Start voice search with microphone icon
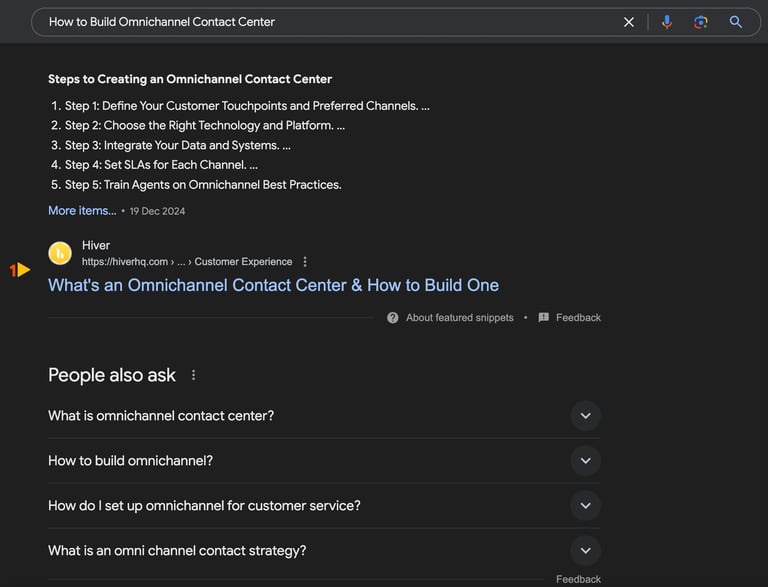This screenshot has height=587, width=768. pos(667,22)
